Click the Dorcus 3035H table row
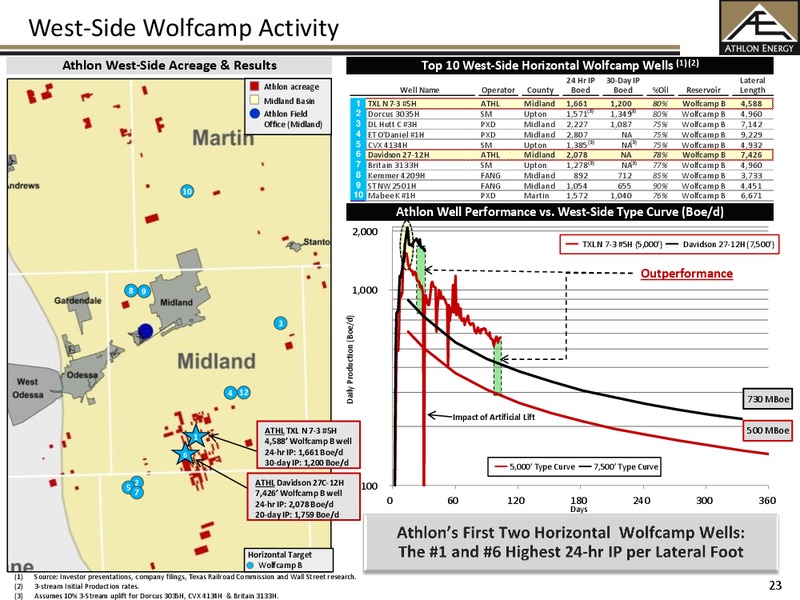 [562, 114]
